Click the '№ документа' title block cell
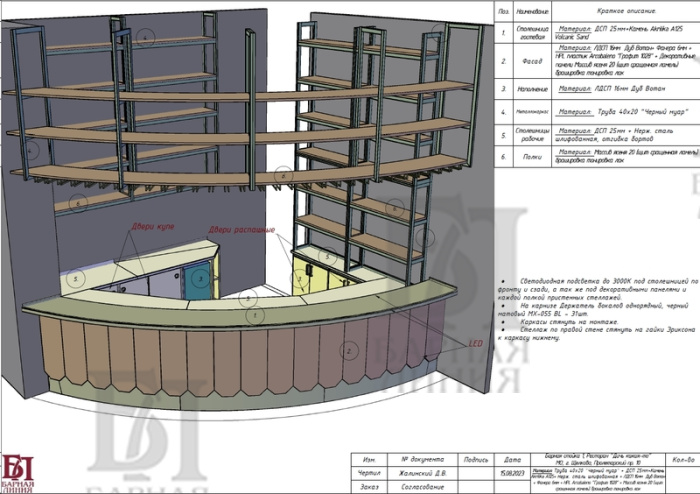Image resolution: width=700 pixels, height=494 pixels. point(422,460)
